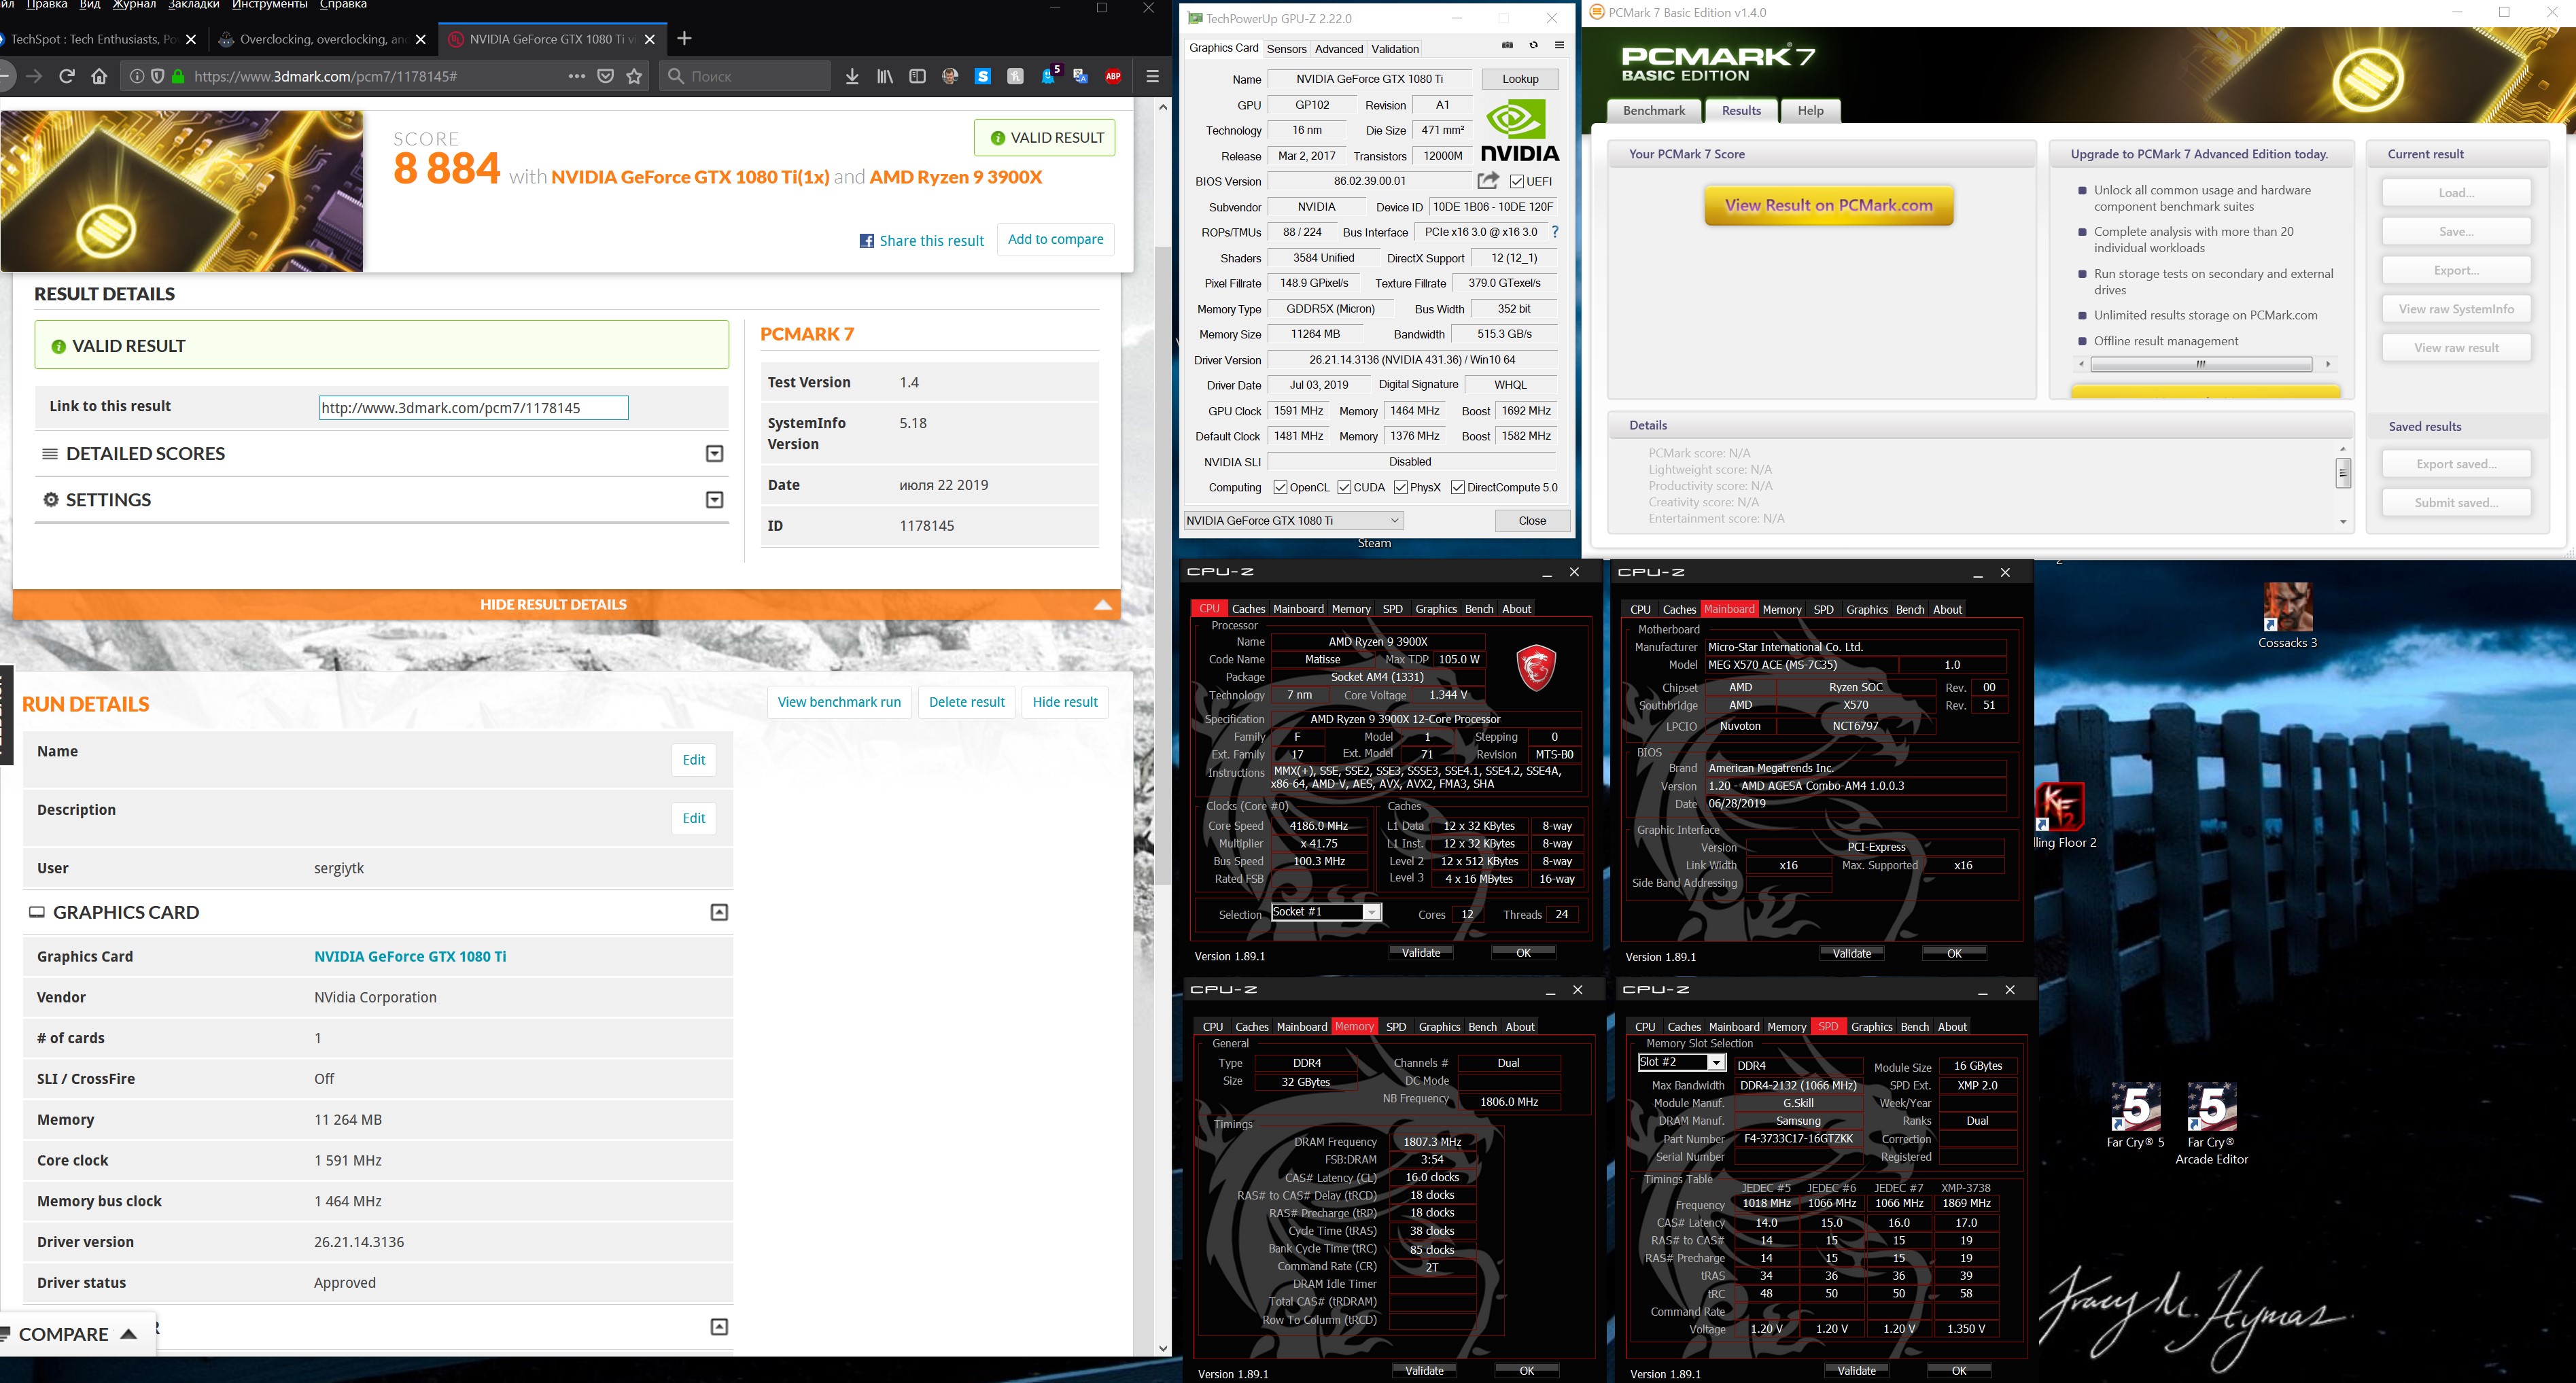
Task: Refresh GPU-Z data with the refresh icon
Action: pyautogui.click(x=1533, y=45)
